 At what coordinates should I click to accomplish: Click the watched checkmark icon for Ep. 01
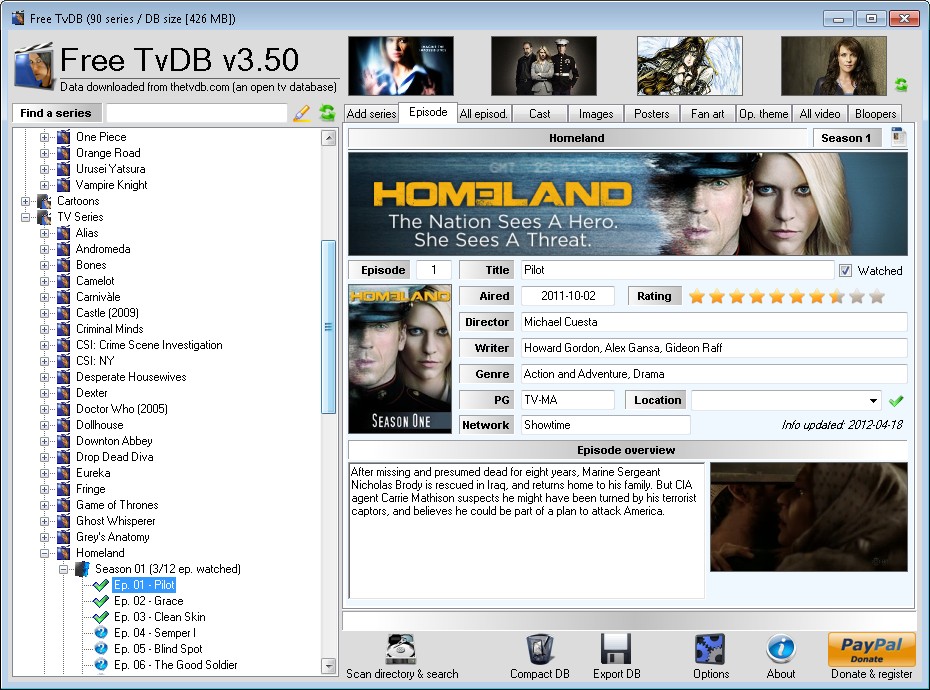[x=101, y=585]
